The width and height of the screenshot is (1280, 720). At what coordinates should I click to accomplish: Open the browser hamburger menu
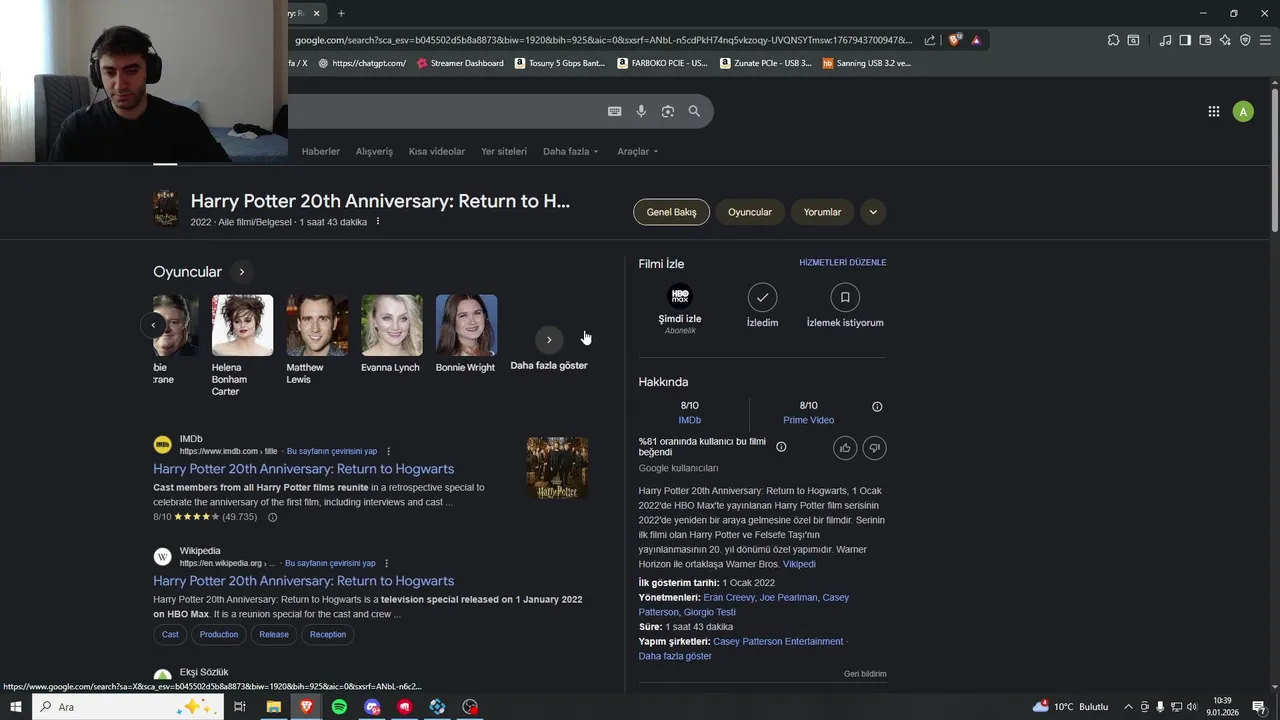pyautogui.click(x=1266, y=40)
